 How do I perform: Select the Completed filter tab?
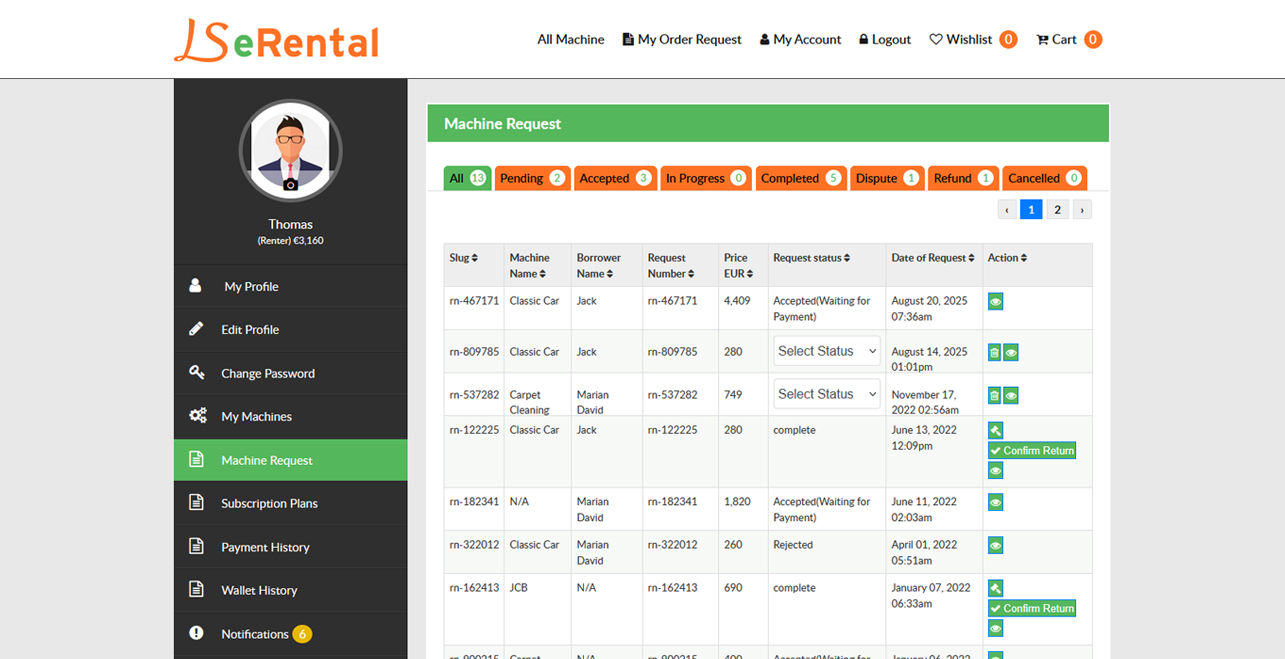click(800, 178)
